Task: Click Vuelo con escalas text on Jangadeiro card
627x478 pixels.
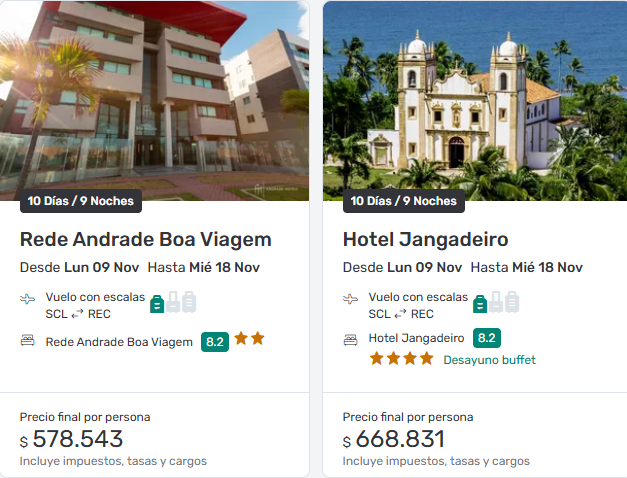Action: (x=418, y=297)
